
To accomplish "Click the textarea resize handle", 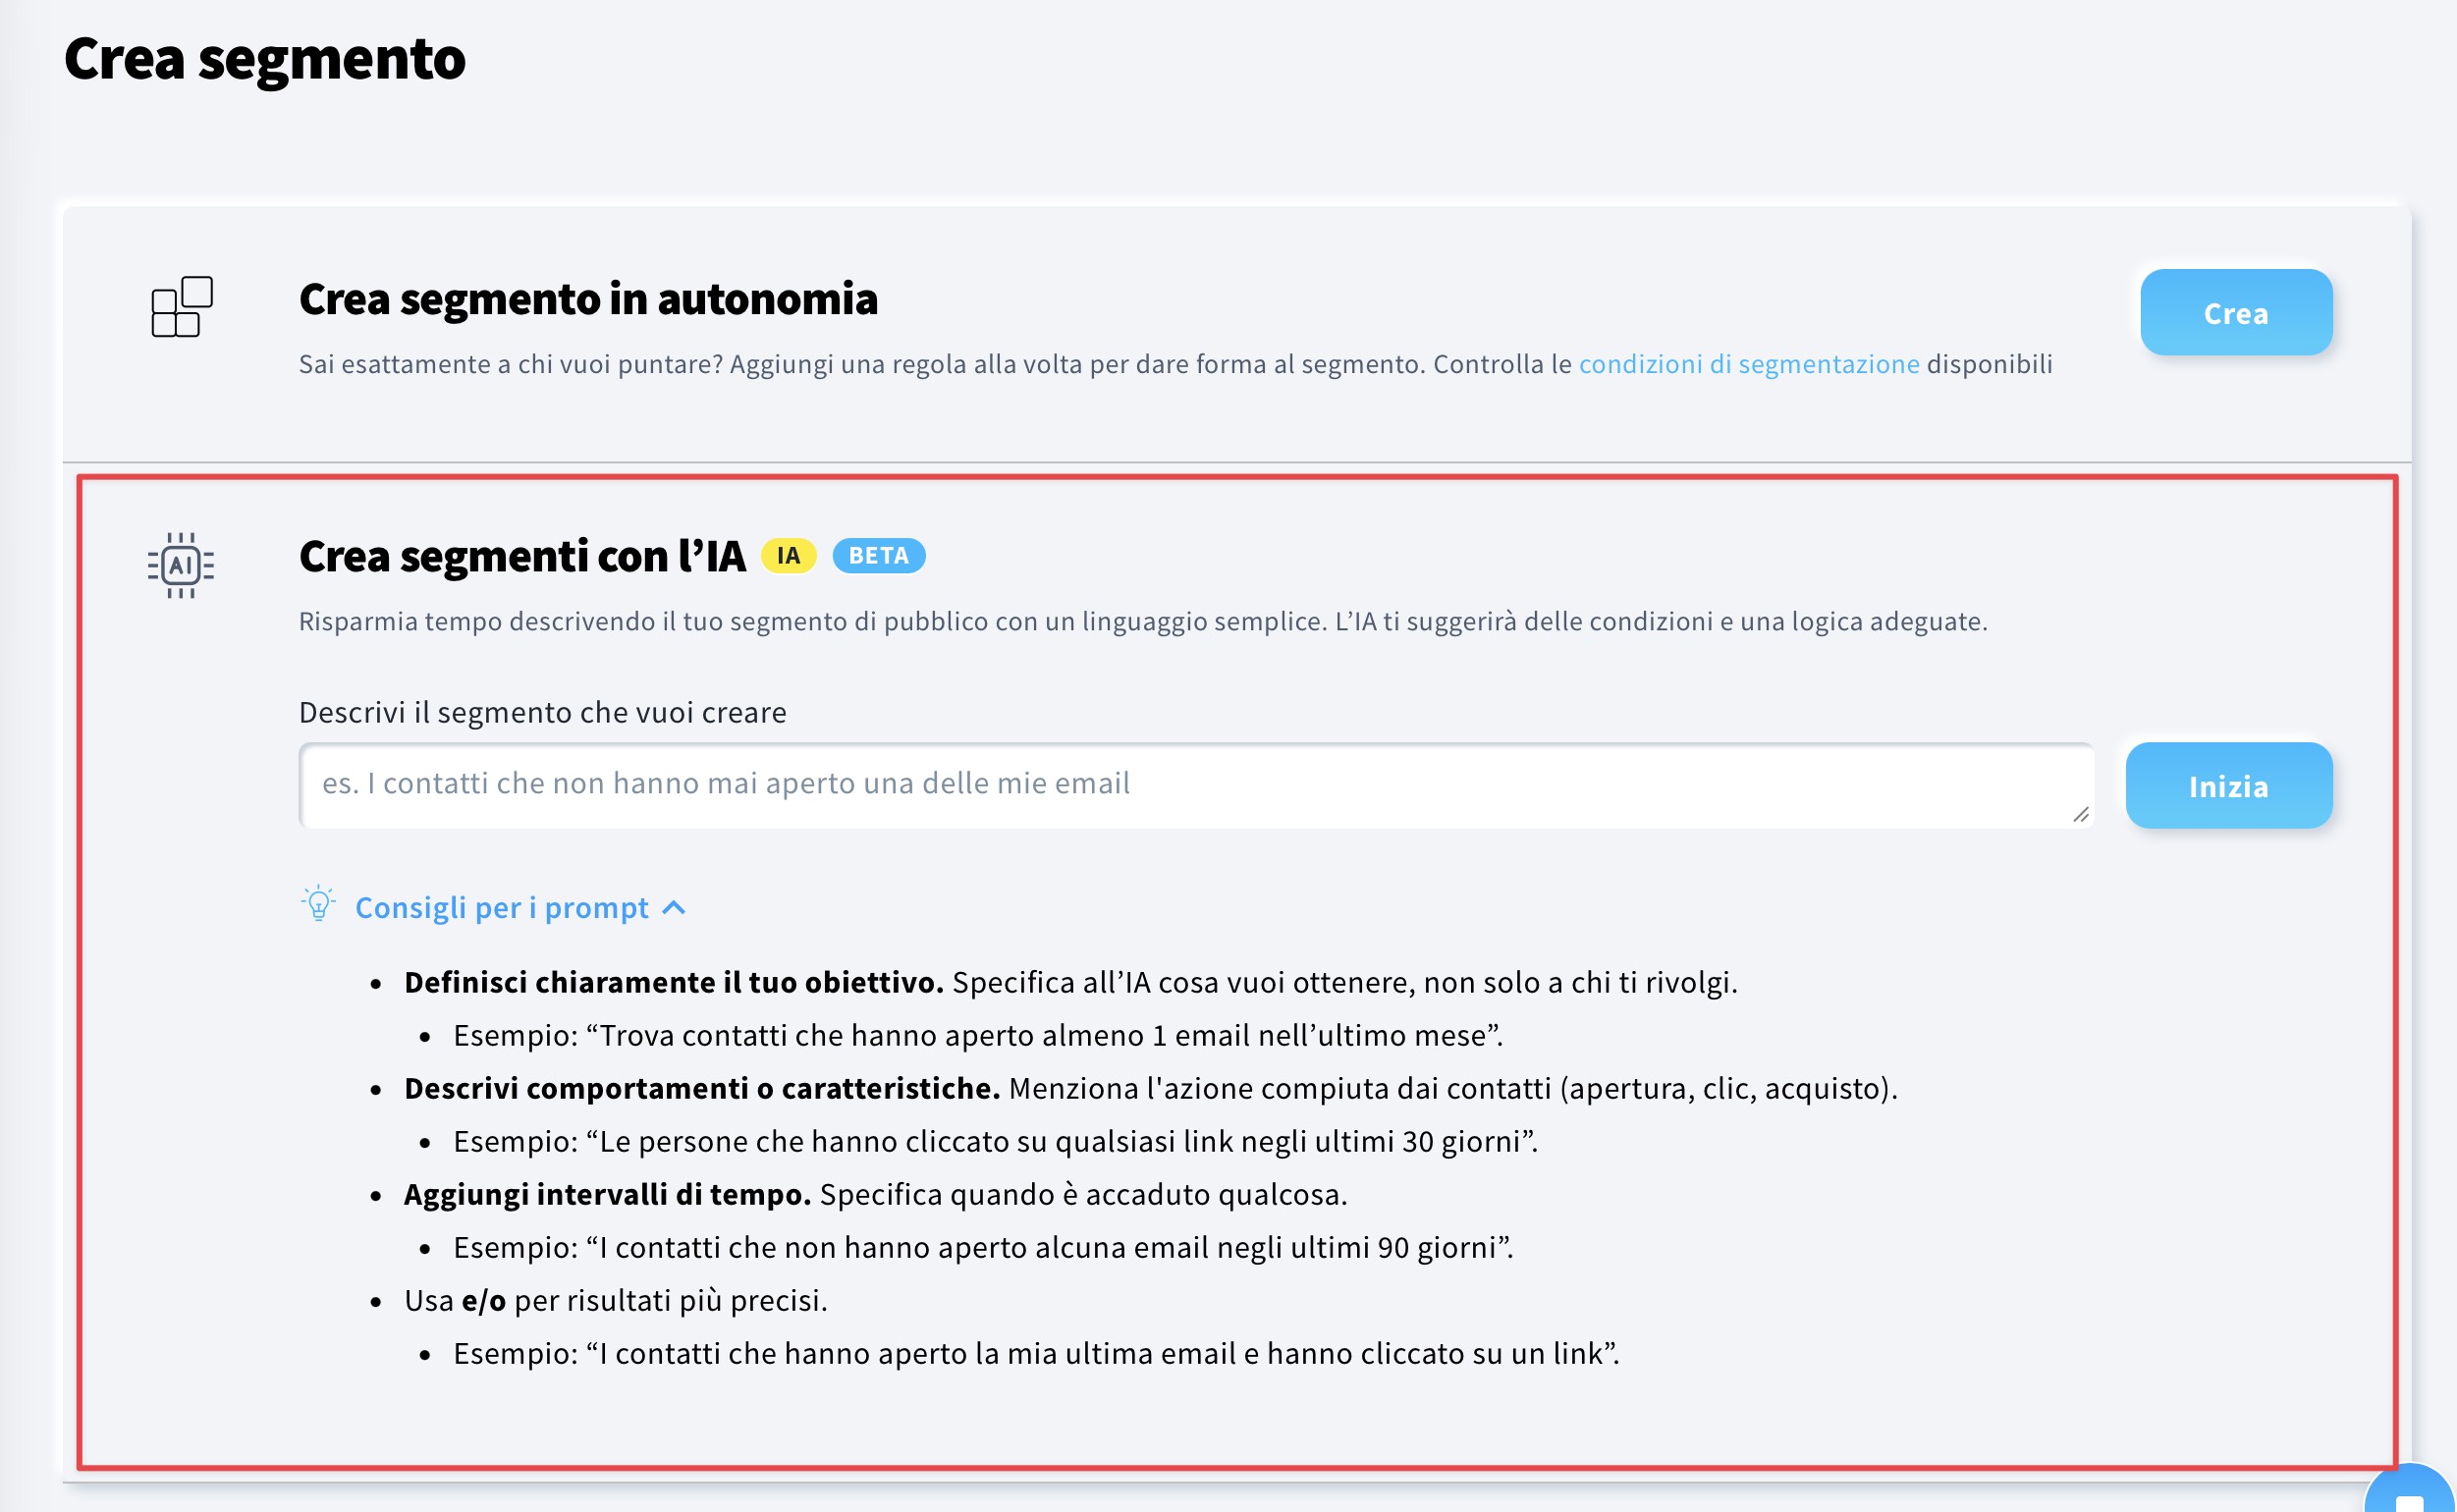I will [x=2081, y=817].
